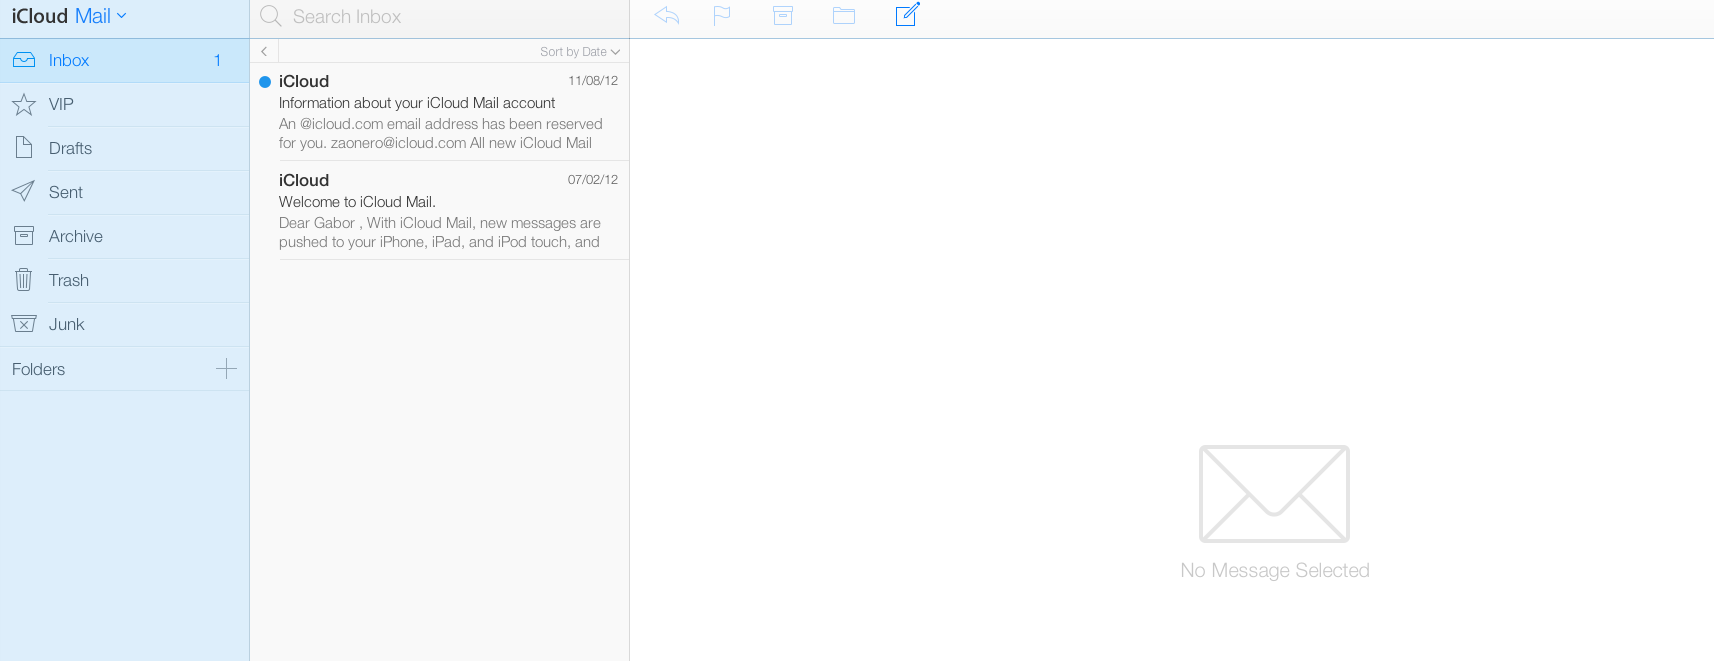Collapse the mailbox sidebar with chevron
Screen dimensions: 1714x661
pos(264,51)
